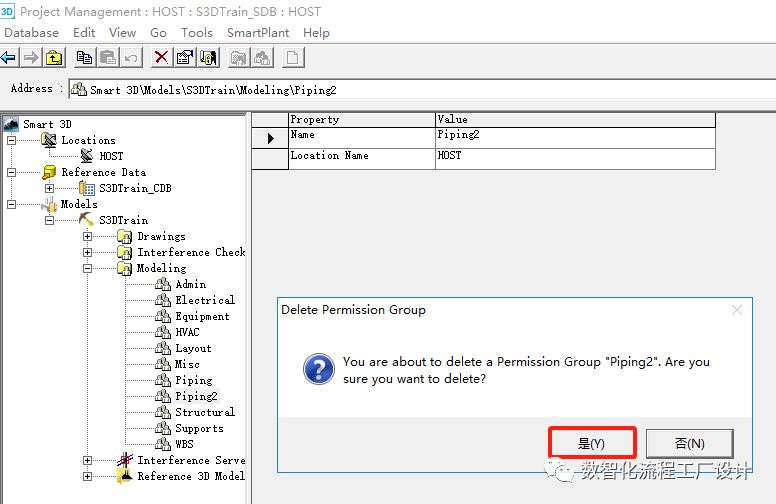Select Piping2 permission group in tree
The width and height of the screenshot is (776, 504).
196,396
